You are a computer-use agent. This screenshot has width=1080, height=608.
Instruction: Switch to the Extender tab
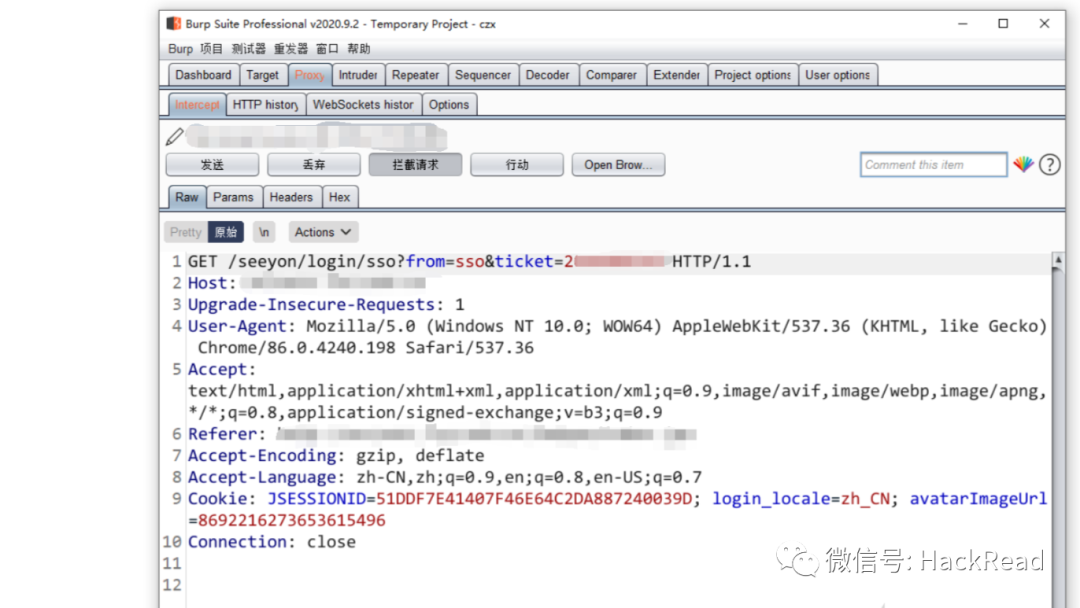[x=676, y=75]
